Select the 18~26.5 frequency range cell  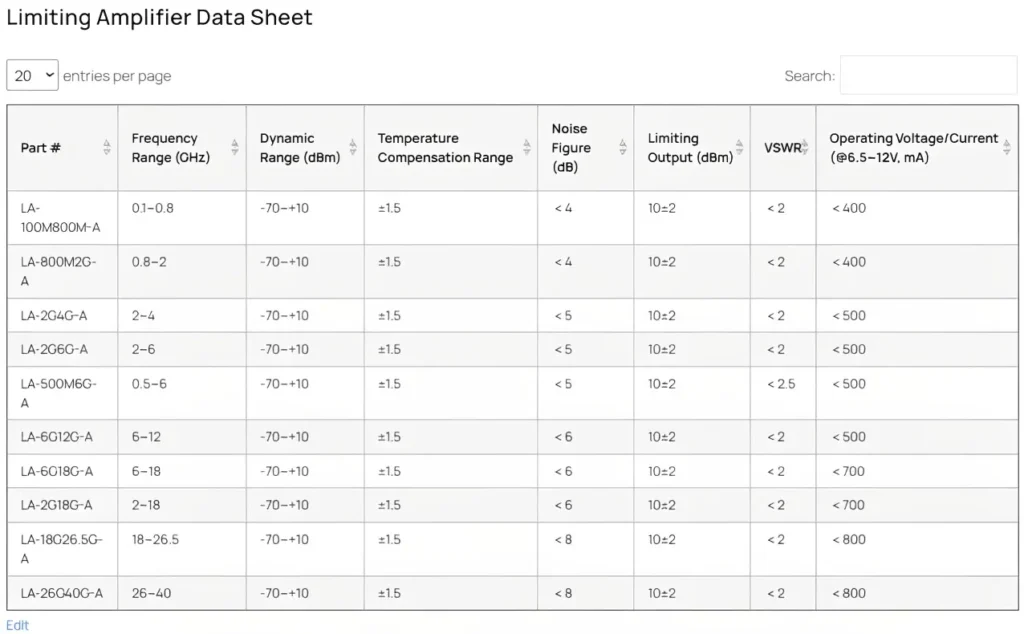pos(155,540)
